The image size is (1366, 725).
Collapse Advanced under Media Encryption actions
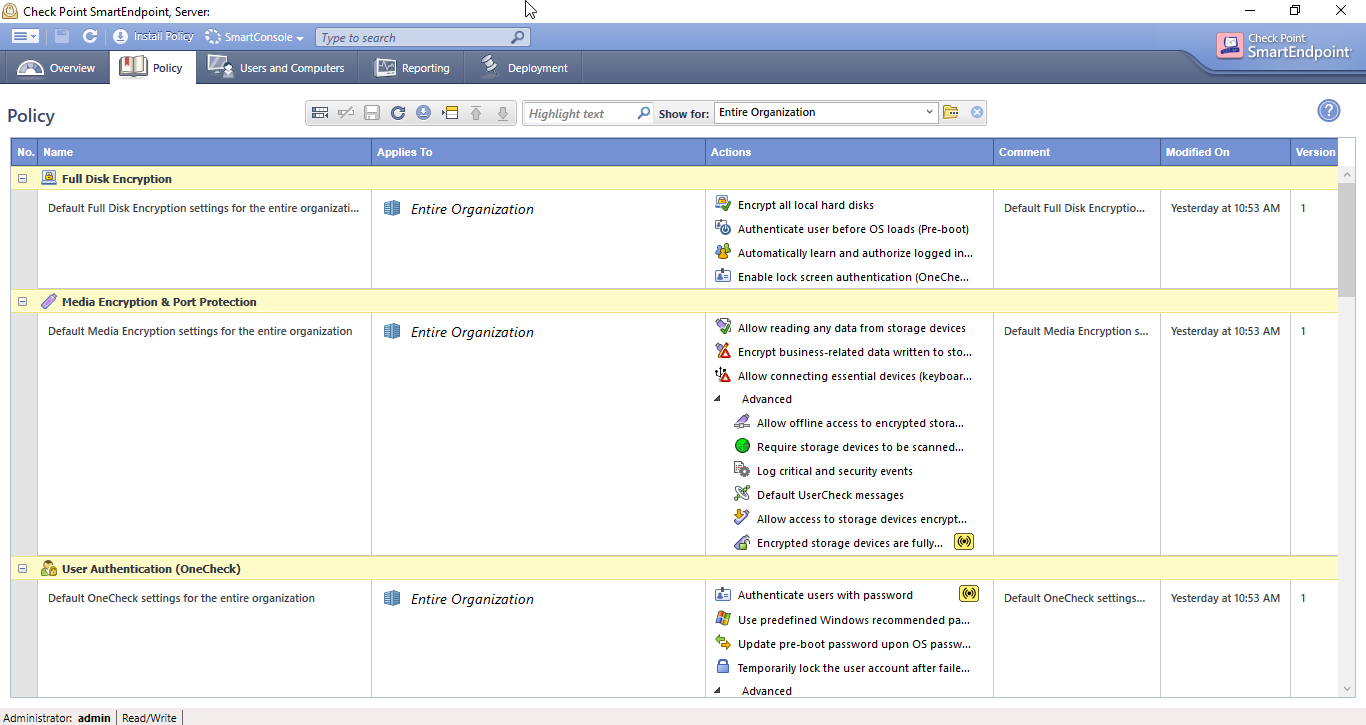point(718,399)
